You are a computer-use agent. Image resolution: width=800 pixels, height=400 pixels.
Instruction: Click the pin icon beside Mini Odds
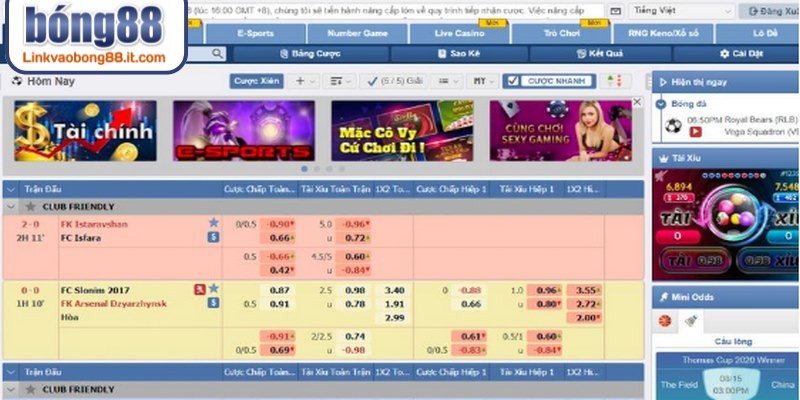(664, 297)
